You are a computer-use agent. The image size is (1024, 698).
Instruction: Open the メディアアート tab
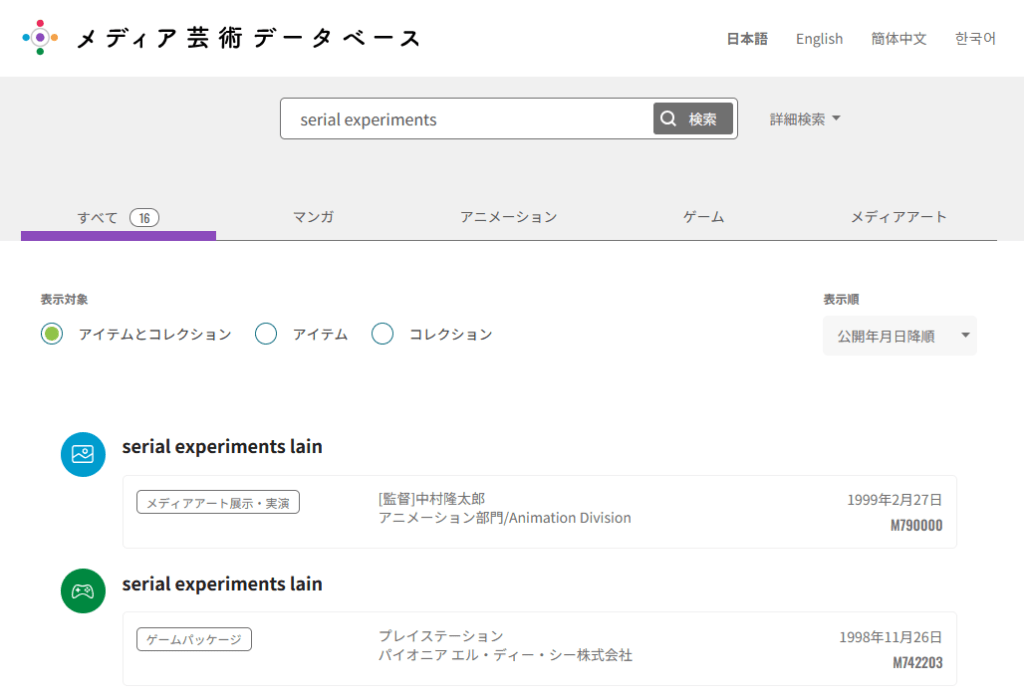click(x=898, y=217)
